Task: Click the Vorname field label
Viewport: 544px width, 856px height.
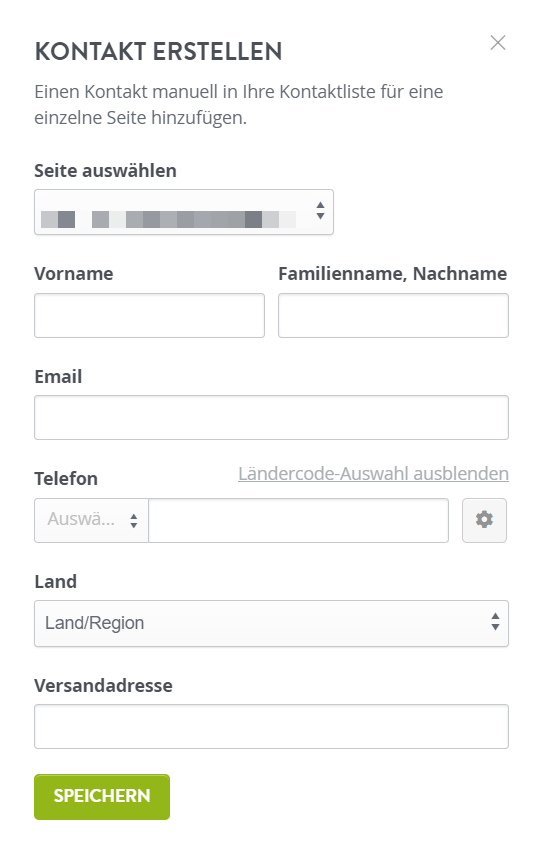Action: click(x=74, y=274)
